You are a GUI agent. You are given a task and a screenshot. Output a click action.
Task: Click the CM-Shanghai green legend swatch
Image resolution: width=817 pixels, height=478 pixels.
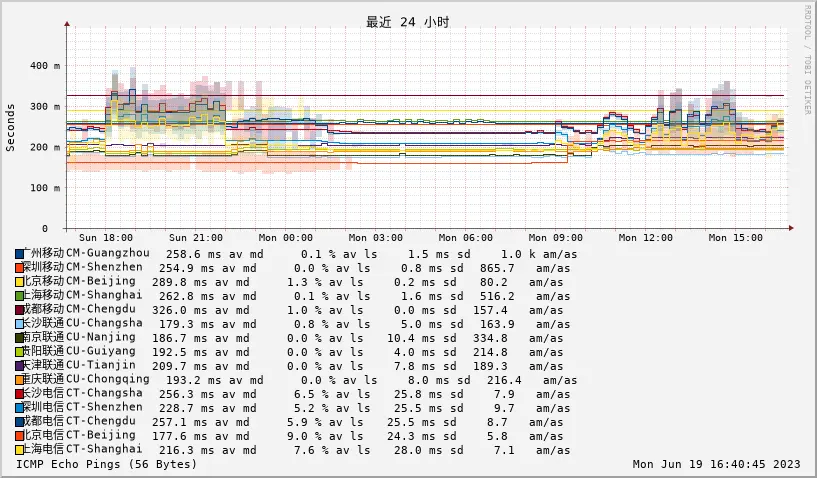click(x=20, y=296)
